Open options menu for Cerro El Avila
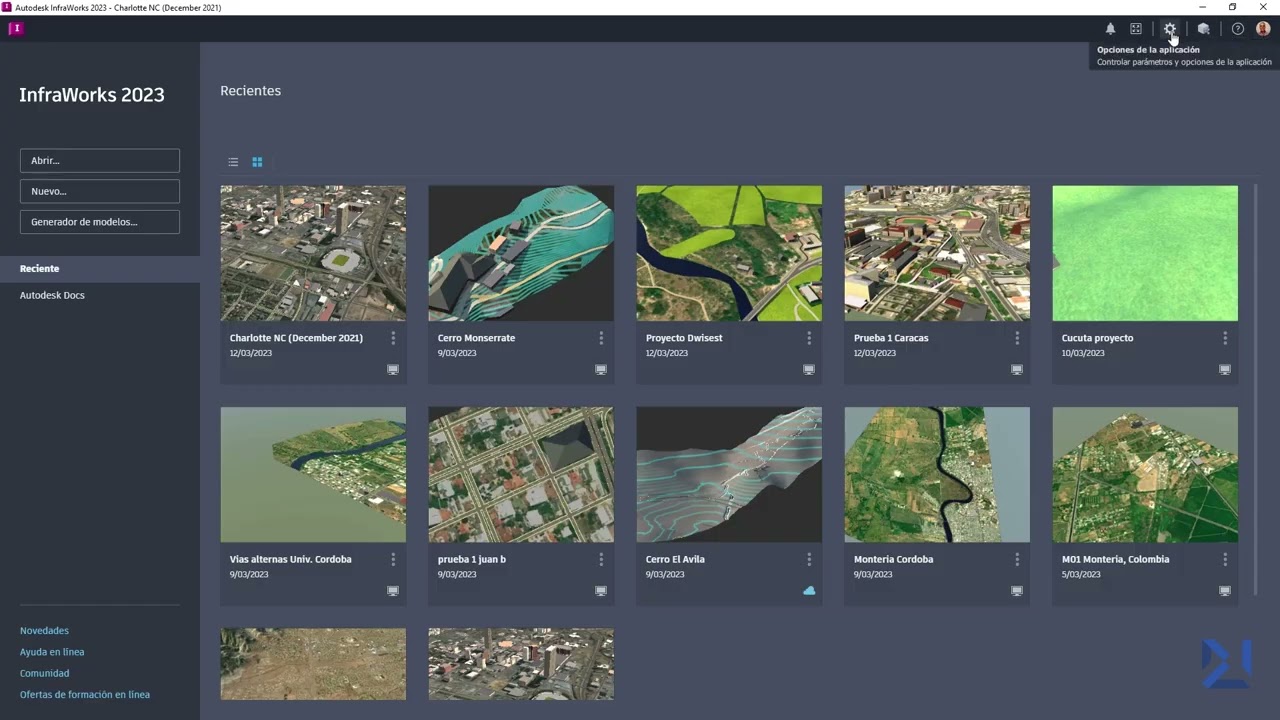Viewport: 1280px width, 720px height. (809, 560)
